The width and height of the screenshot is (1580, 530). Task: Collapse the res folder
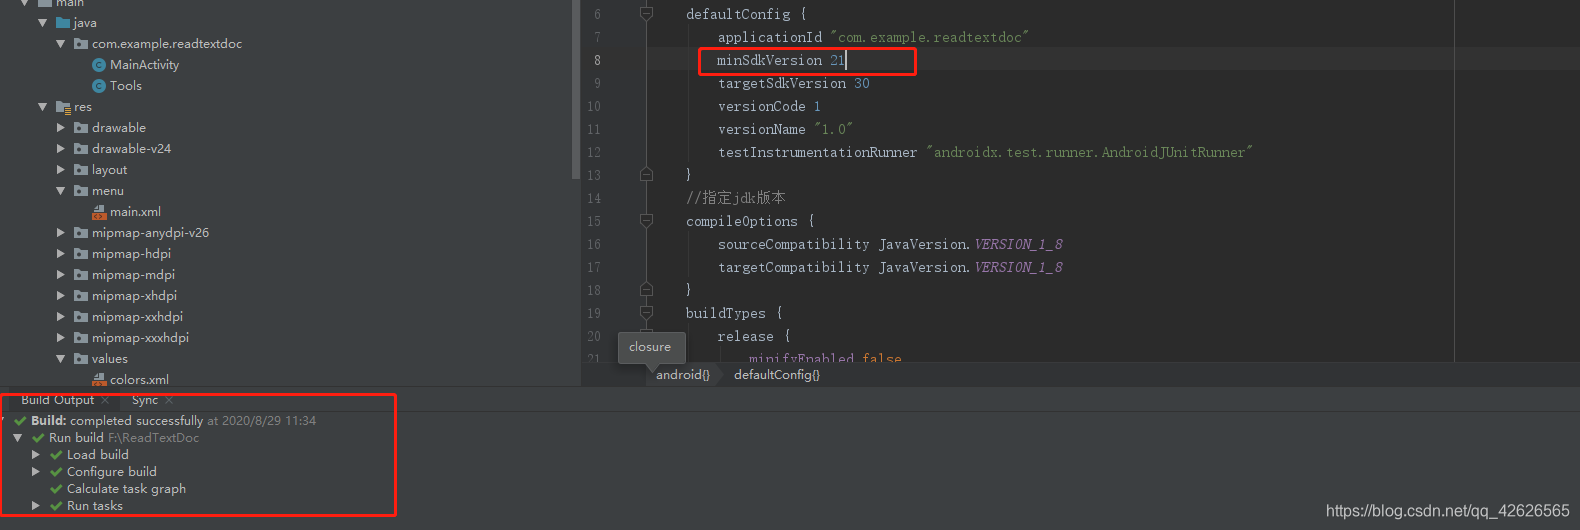[x=42, y=107]
